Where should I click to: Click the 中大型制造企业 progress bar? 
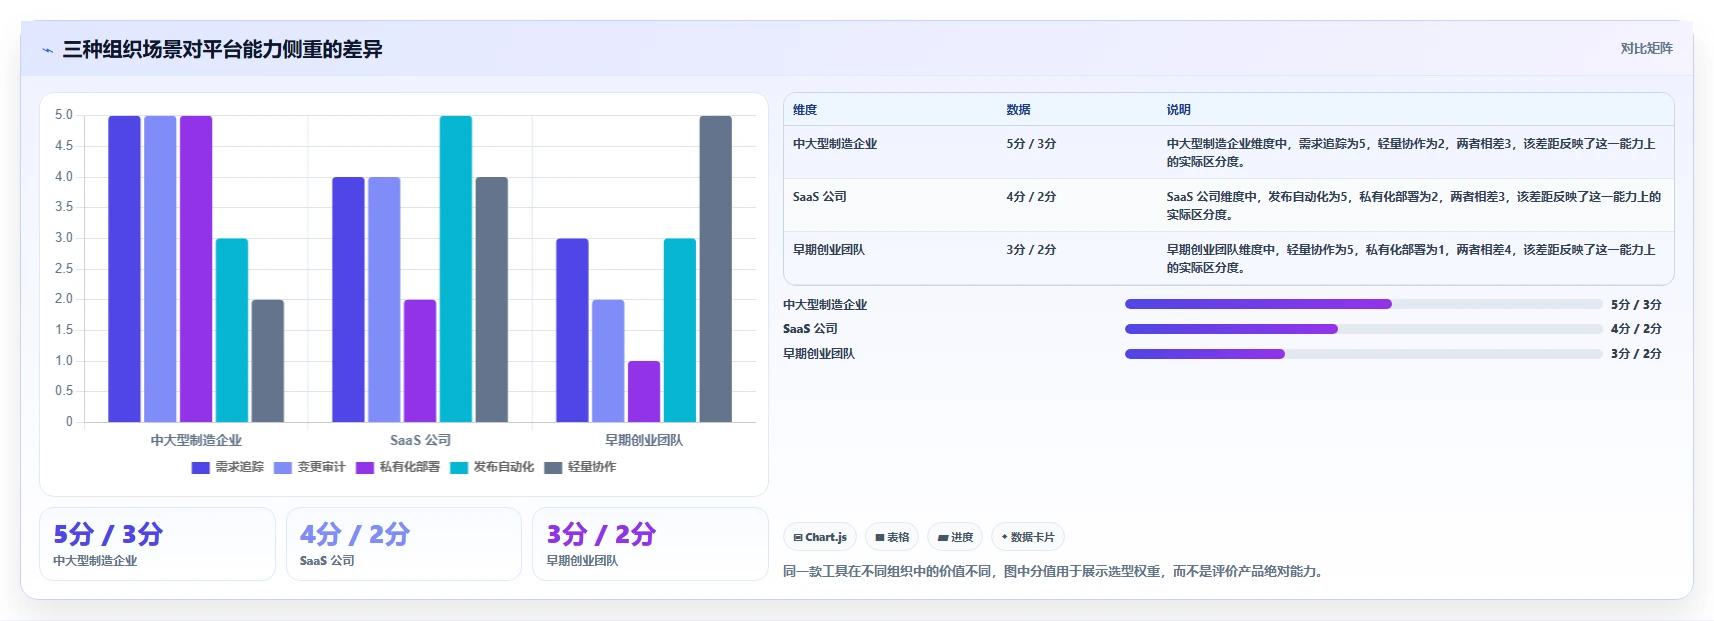[x=1363, y=304]
